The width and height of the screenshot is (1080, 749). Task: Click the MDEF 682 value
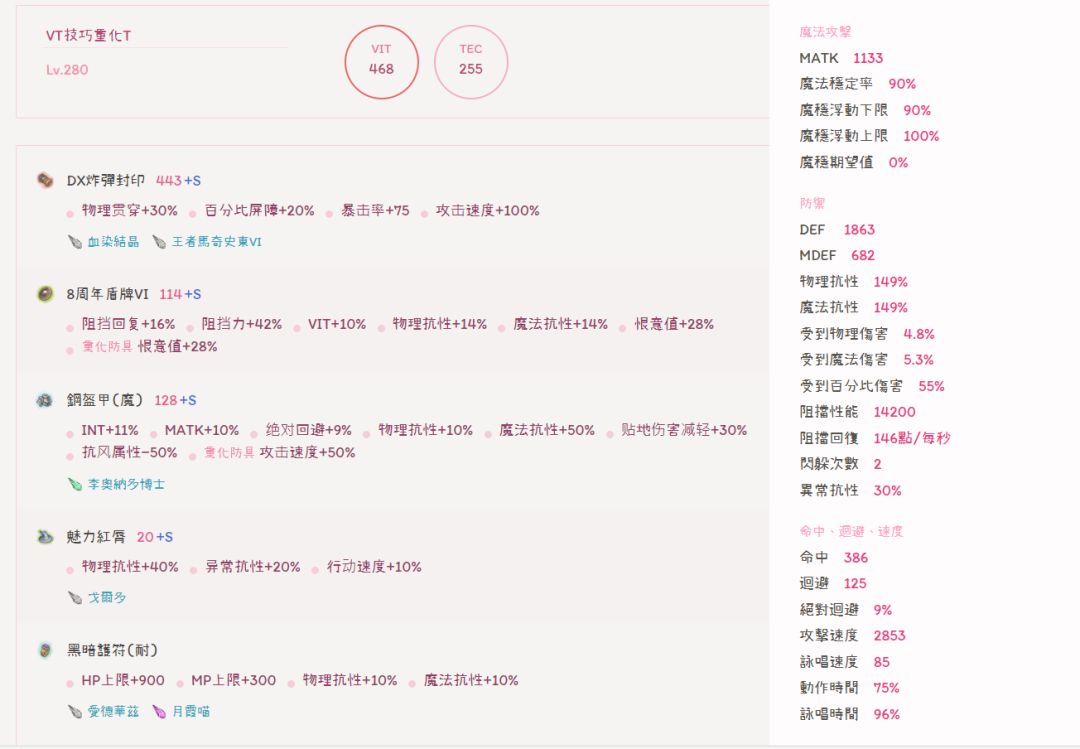click(863, 256)
